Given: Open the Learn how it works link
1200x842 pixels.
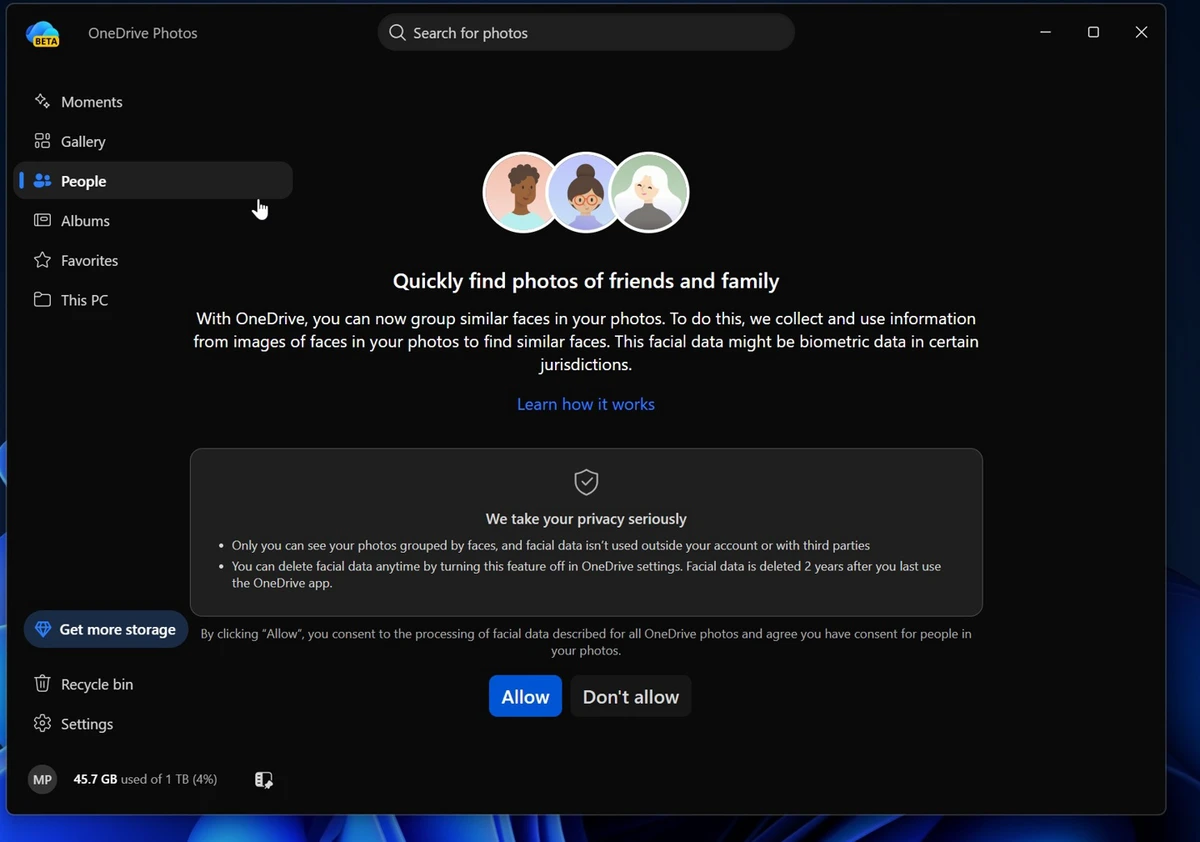Looking at the screenshot, I should [x=586, y=404].
